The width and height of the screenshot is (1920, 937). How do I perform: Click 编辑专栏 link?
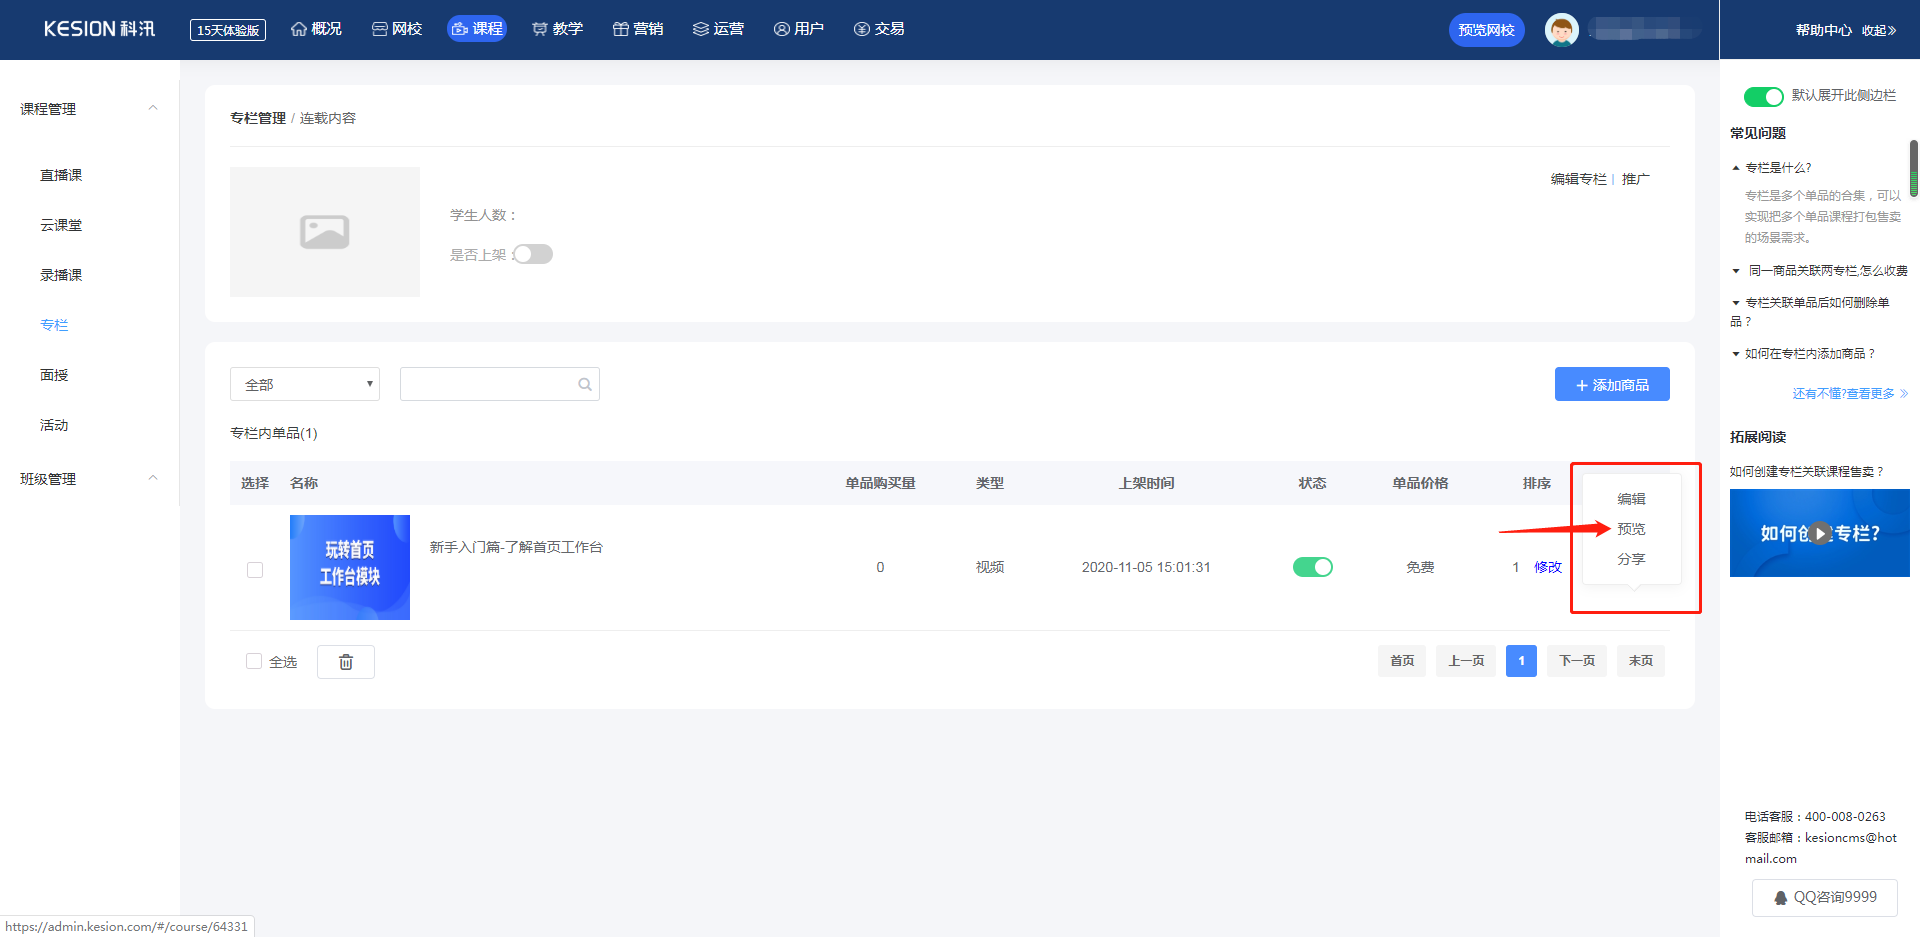click(1578, 179)
